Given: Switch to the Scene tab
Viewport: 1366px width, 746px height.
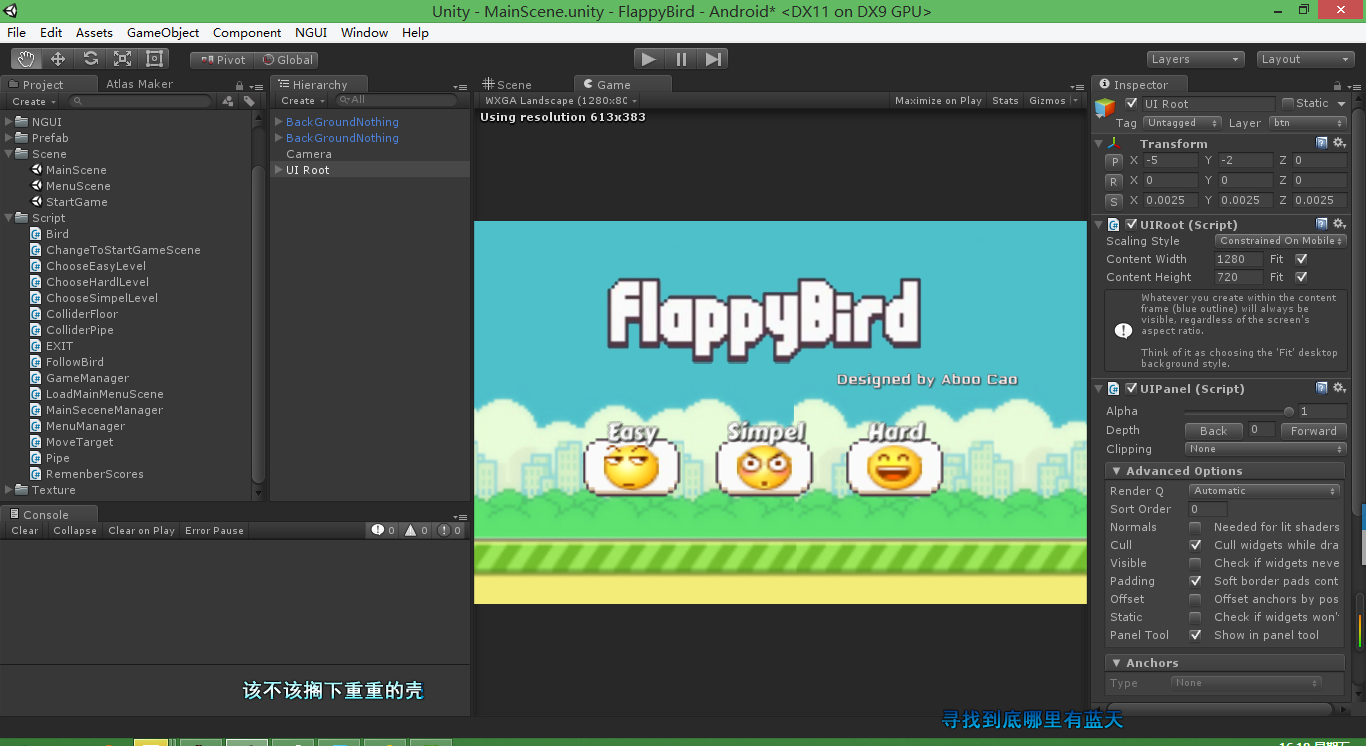Looking at the screenshot, I should [x=507, y=85].
